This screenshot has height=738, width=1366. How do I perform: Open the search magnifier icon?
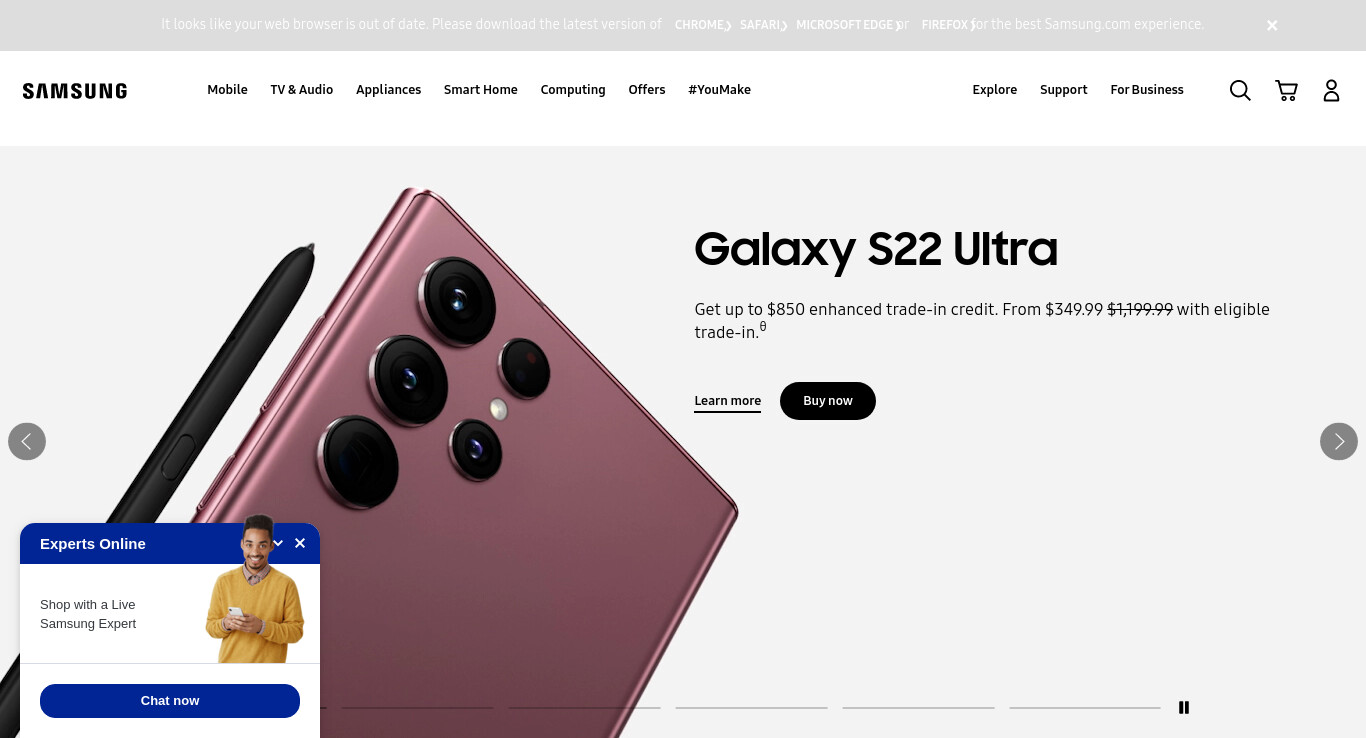tap(1240, 90)
